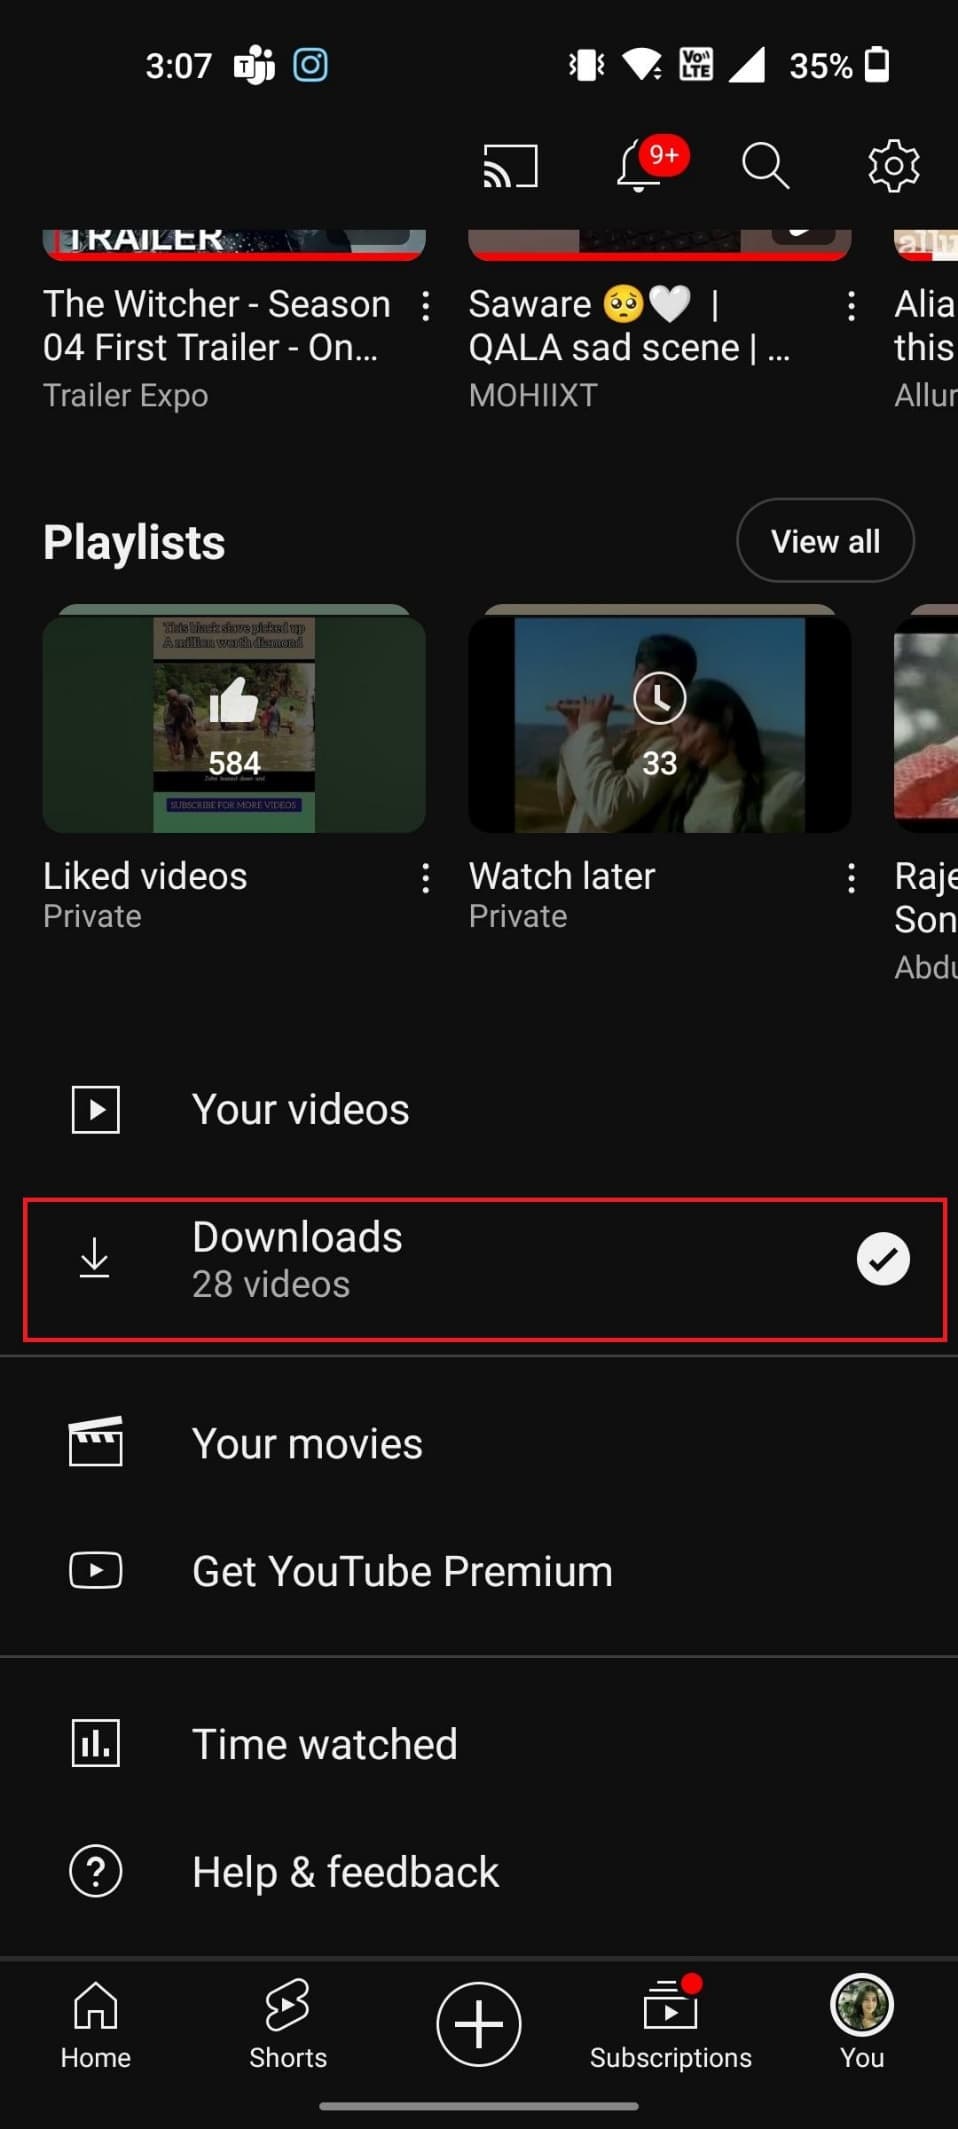The image size is (958, 2129).
Task: Switch to the Shorts tab
Action: click(288, 2024)
